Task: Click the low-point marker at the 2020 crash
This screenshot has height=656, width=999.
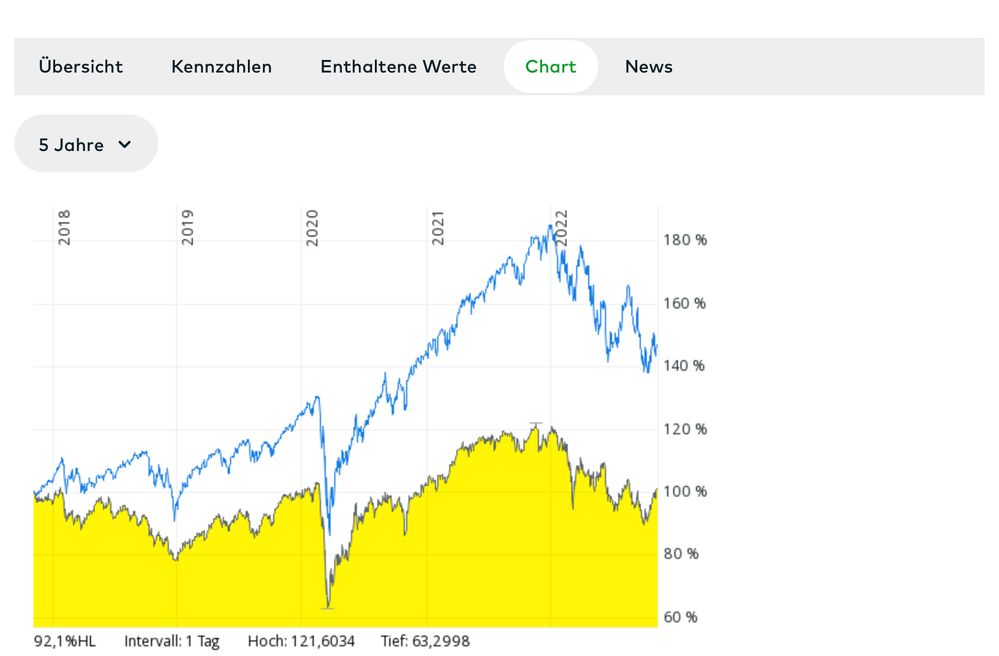Action: pyautogui.click(x=327, y=607)
